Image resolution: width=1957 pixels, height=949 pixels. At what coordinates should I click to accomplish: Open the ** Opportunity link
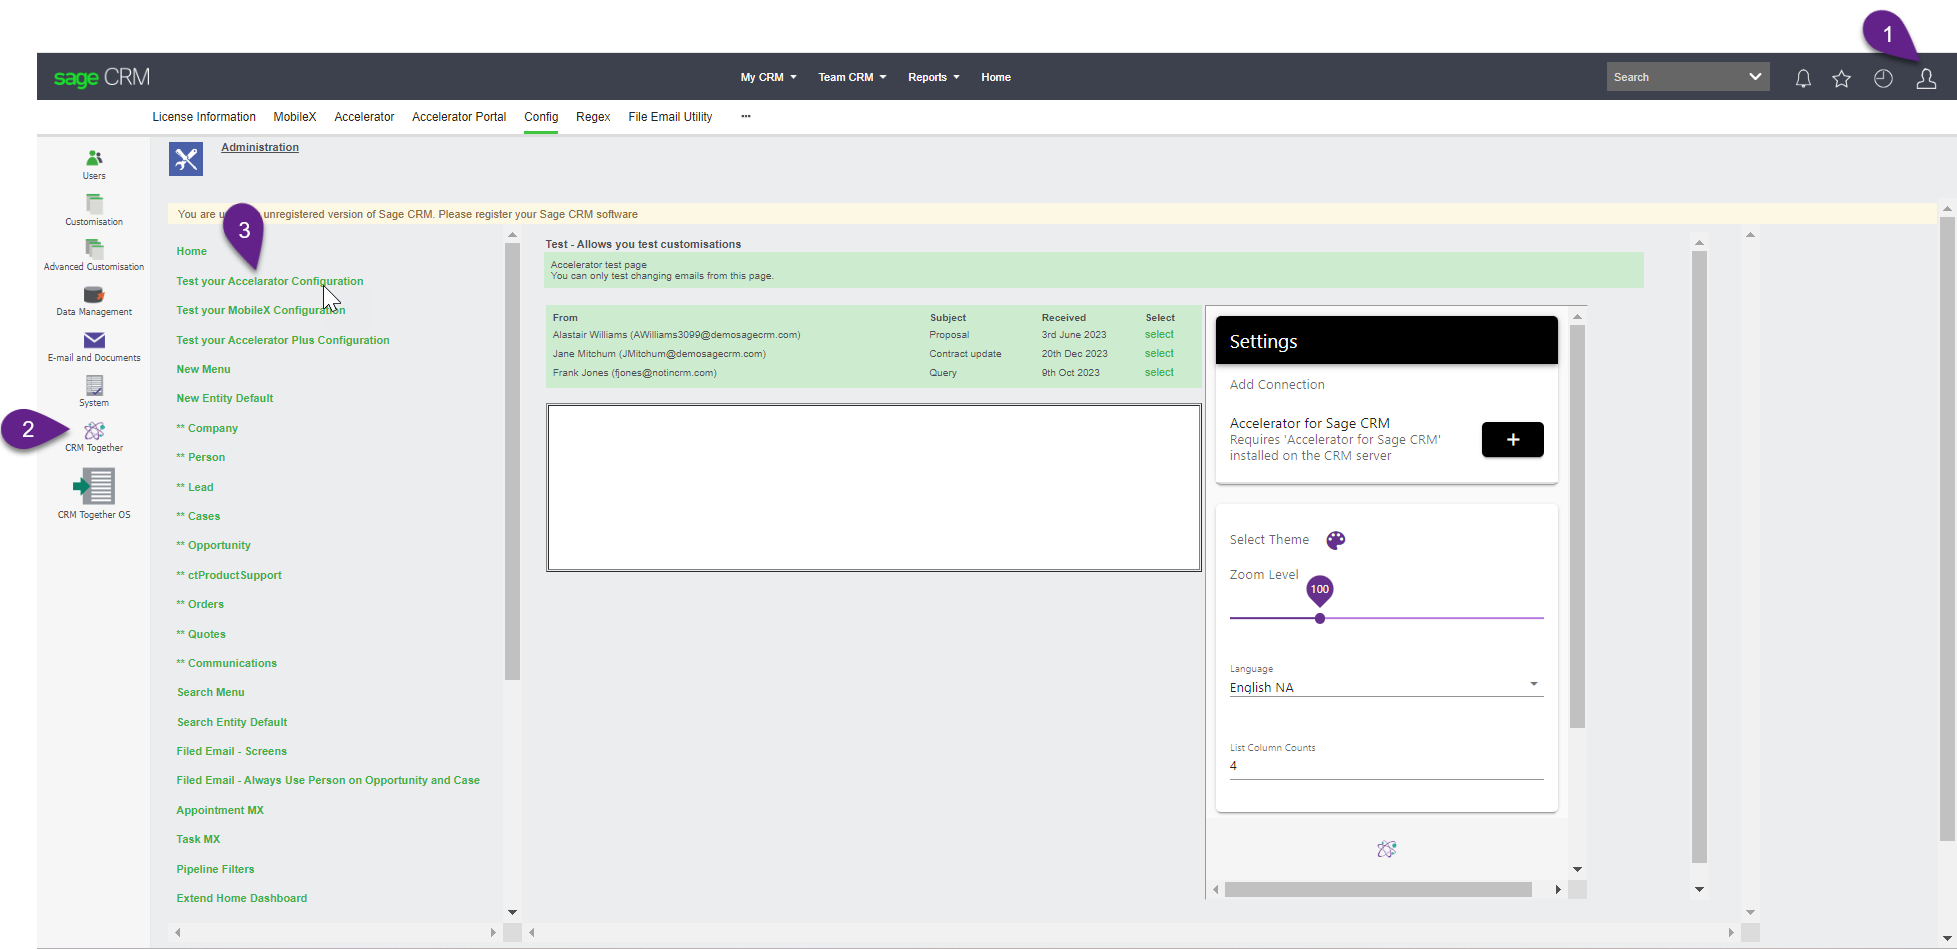(213, 545)
